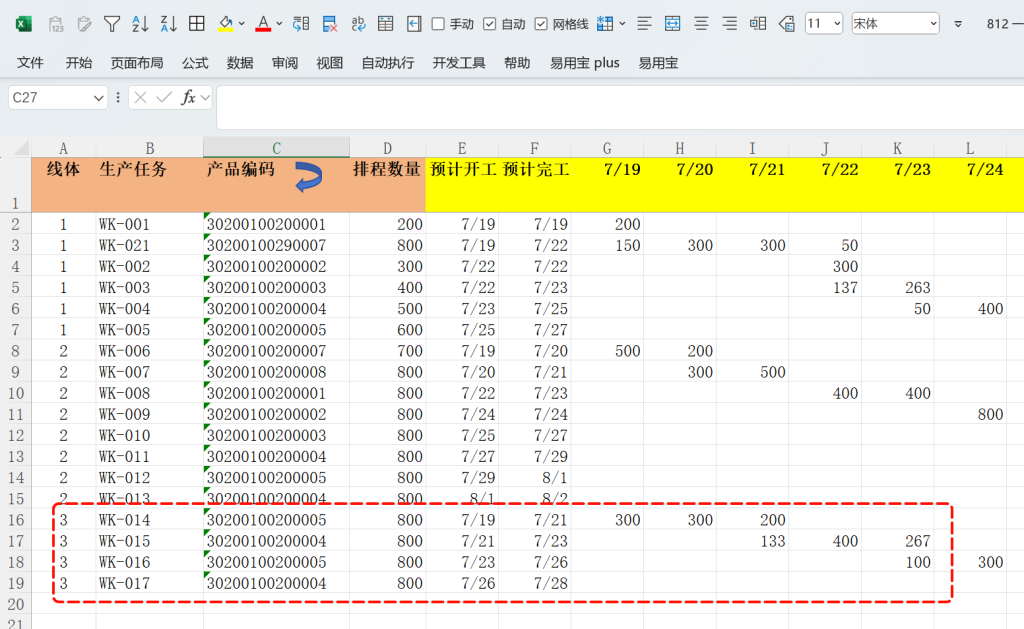Image resolution: width=1024 pixels, height=629 pixels.
Task: Click the cell with value 267
Action: tap(897, 541)
